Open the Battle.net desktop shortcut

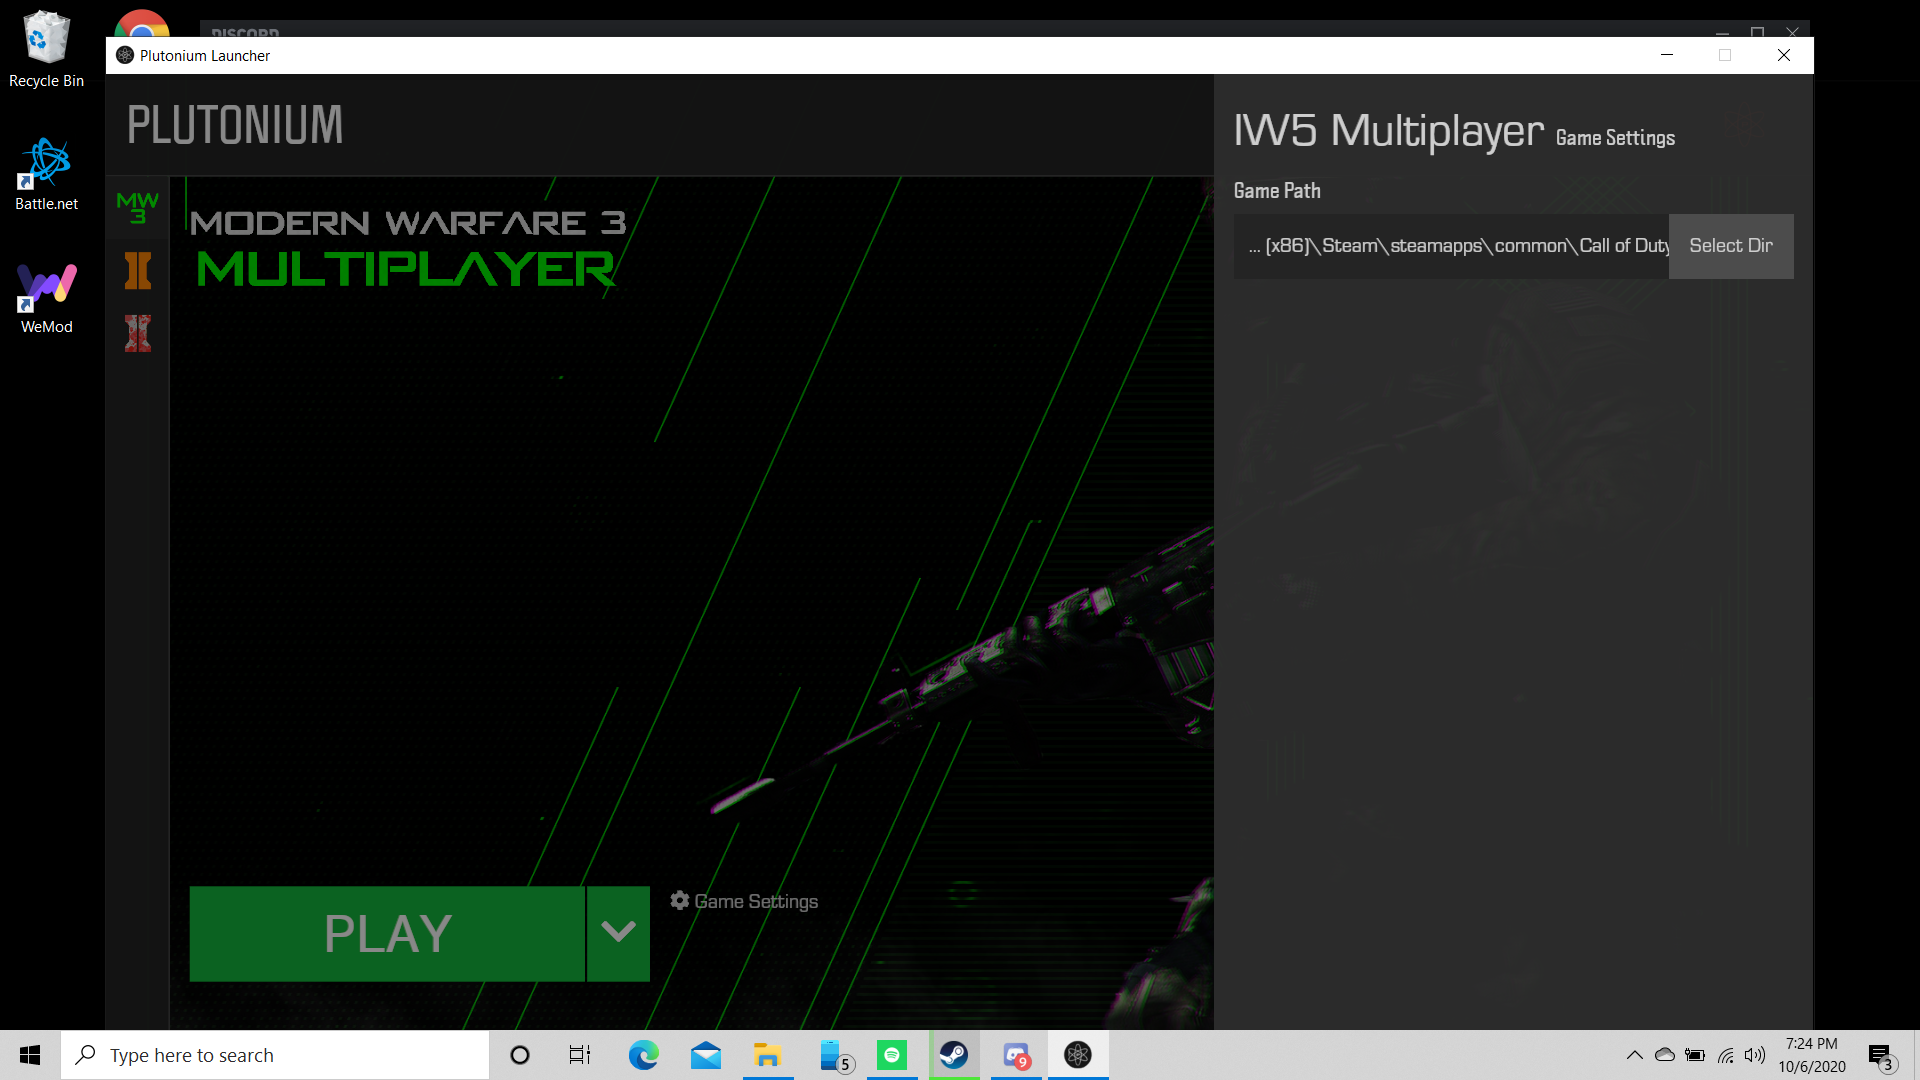pyautogui.click(x=46, y=175)
